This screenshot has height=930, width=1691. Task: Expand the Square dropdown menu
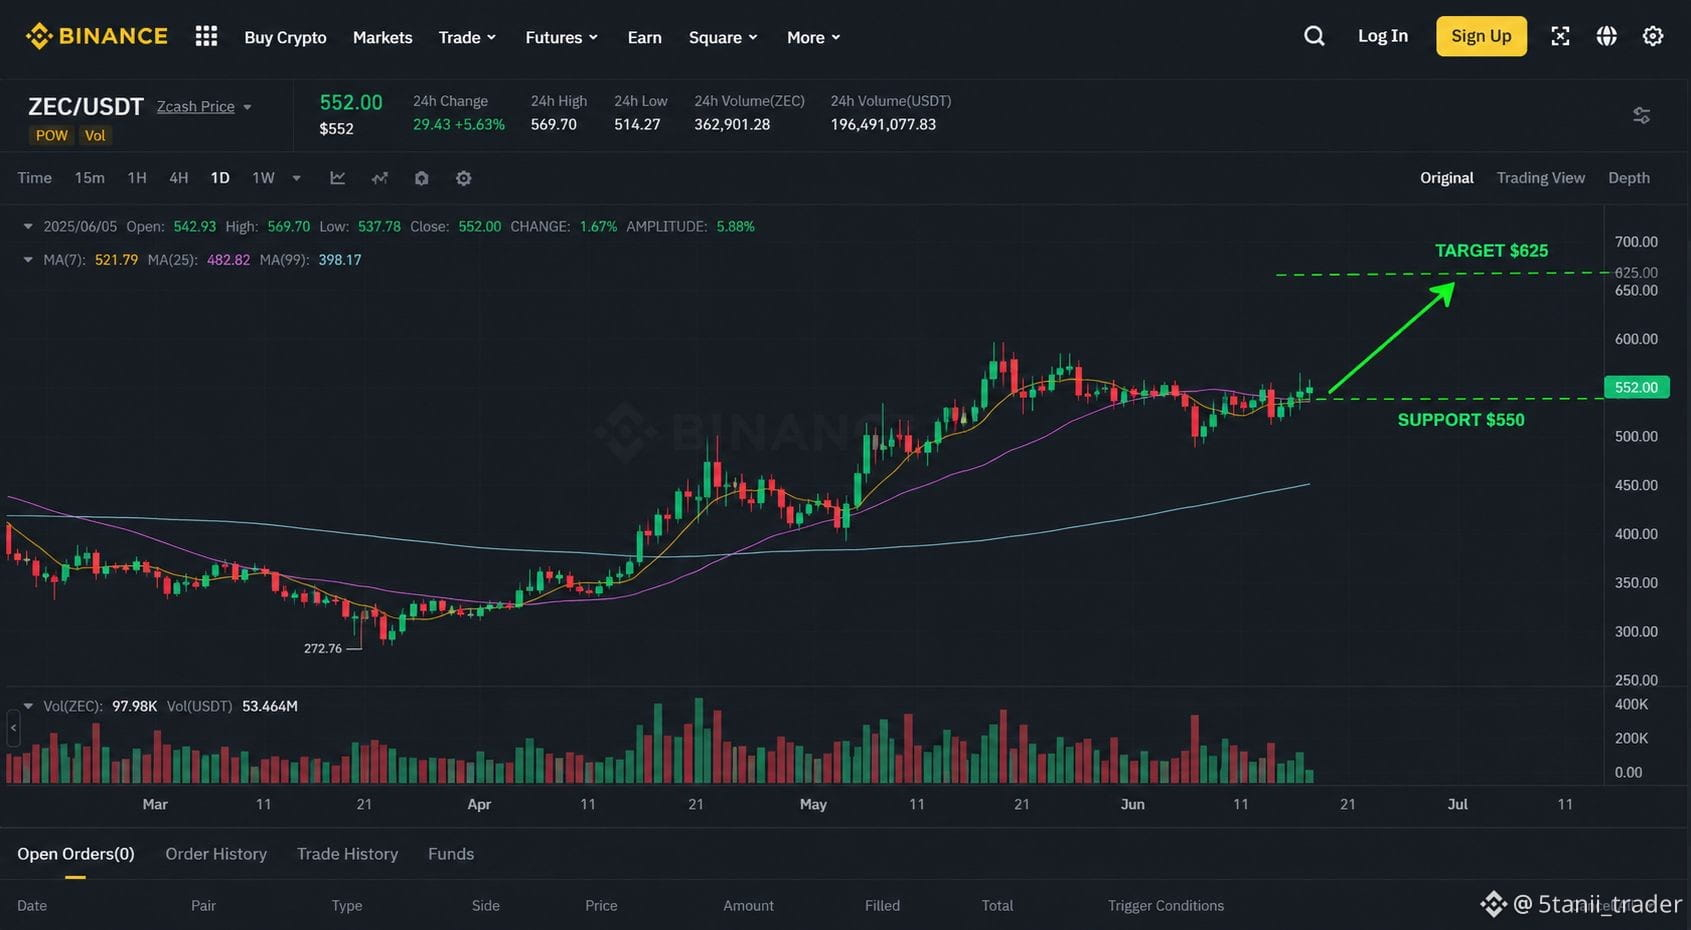pos(723,37)
